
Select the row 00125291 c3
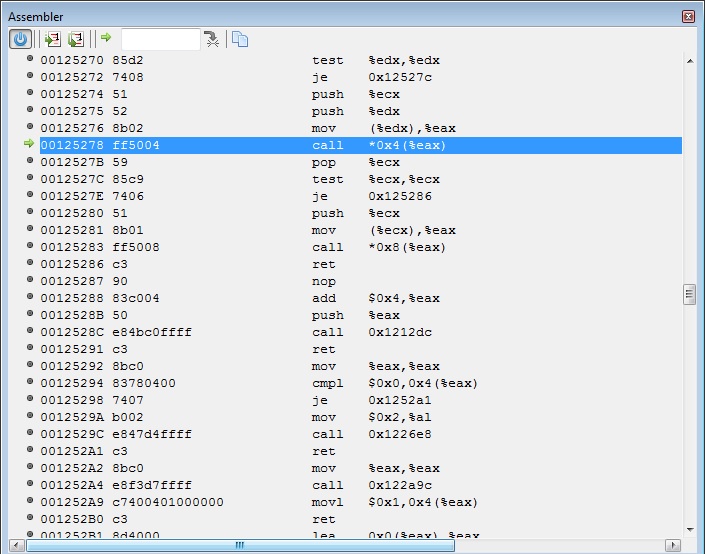click(361, 349)
